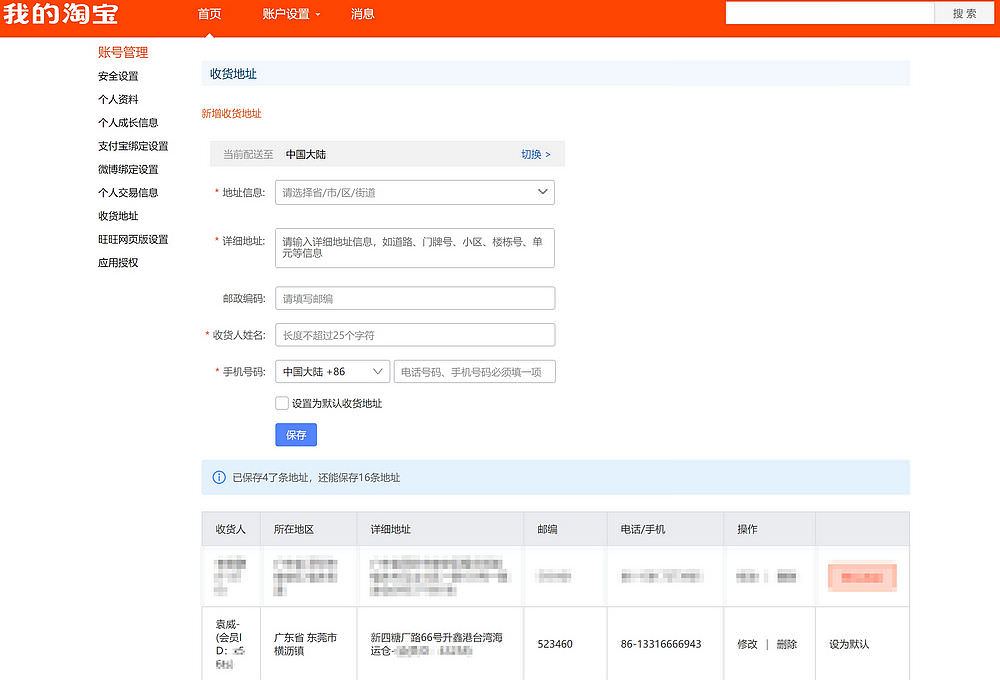
Task: Click the phone number 86-13316666943
Action: [661, 644]
